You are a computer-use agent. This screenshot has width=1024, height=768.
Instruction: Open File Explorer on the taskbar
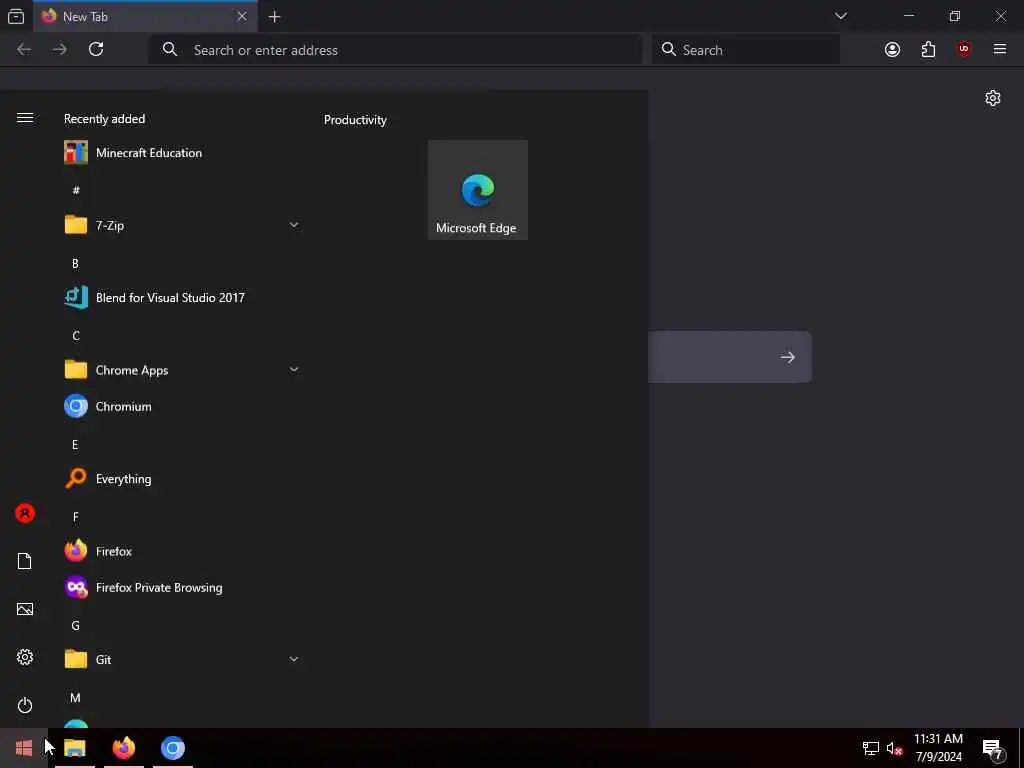click(75, 748)
